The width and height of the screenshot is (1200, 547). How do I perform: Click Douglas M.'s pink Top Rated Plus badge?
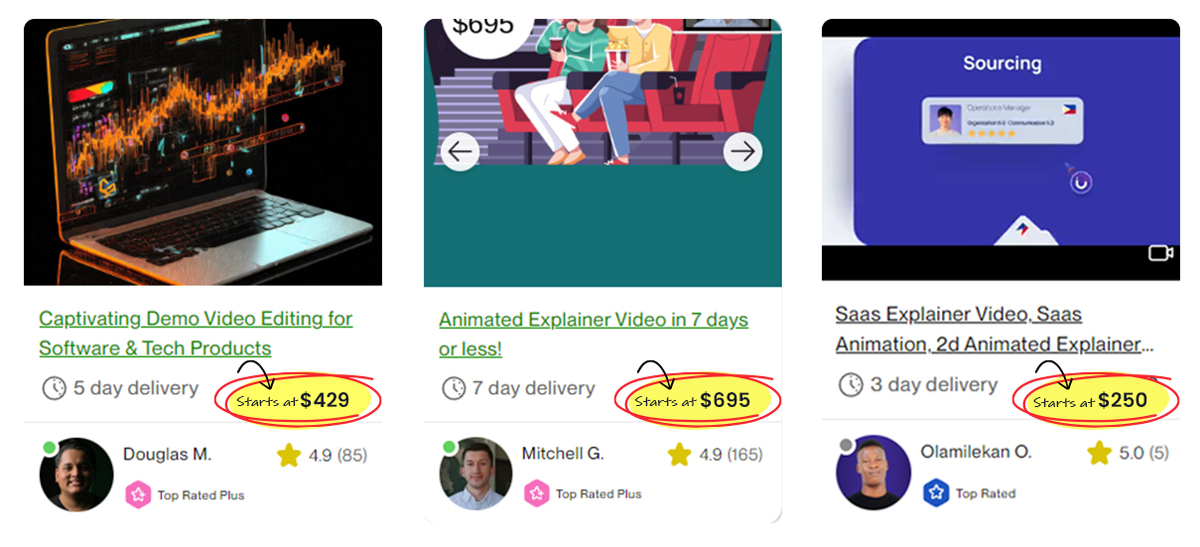point(138,494)
